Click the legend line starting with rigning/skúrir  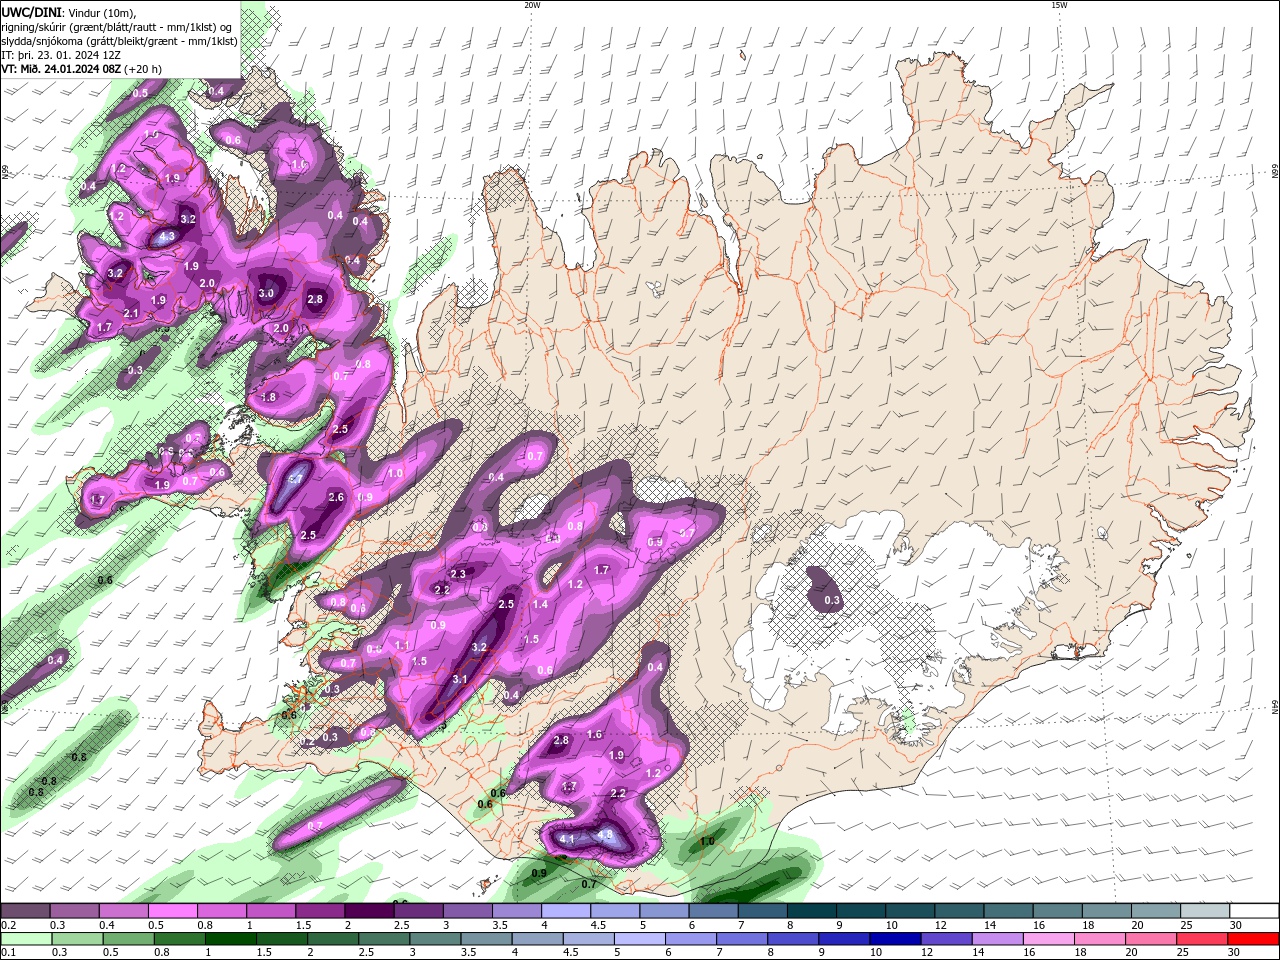tap(117, 26)
